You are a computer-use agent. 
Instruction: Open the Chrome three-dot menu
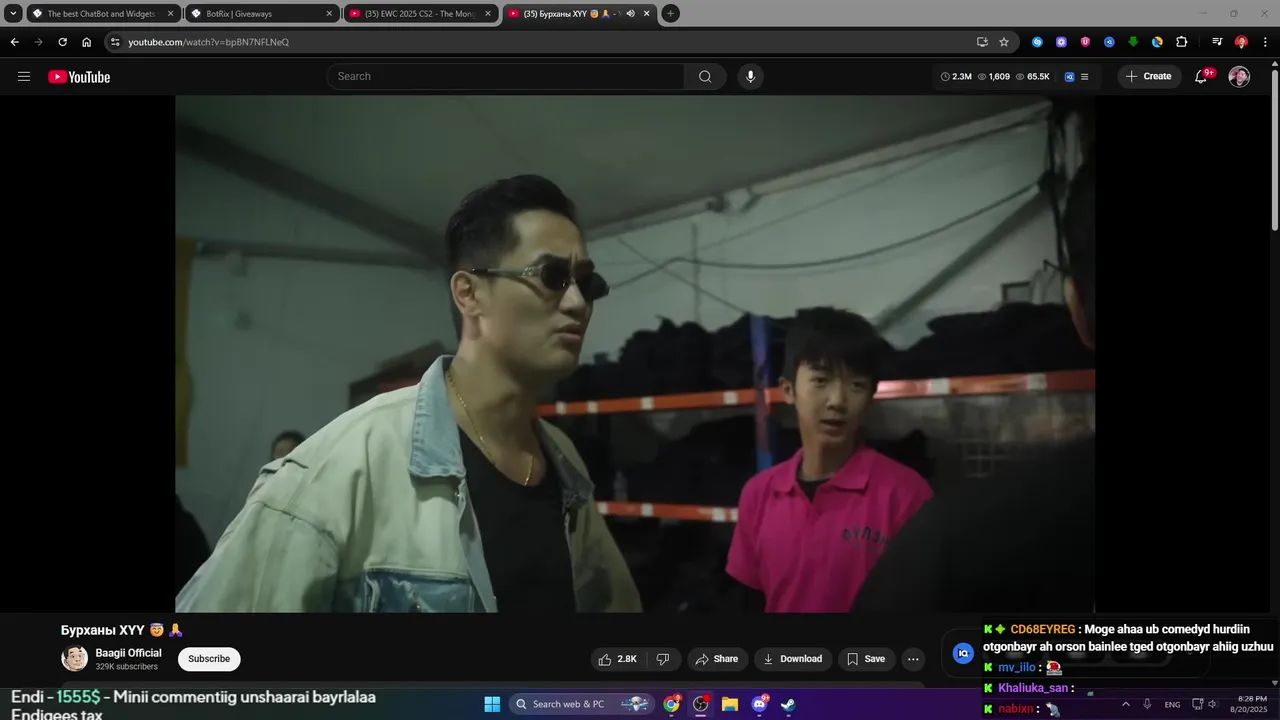[x=1264, y=42]
